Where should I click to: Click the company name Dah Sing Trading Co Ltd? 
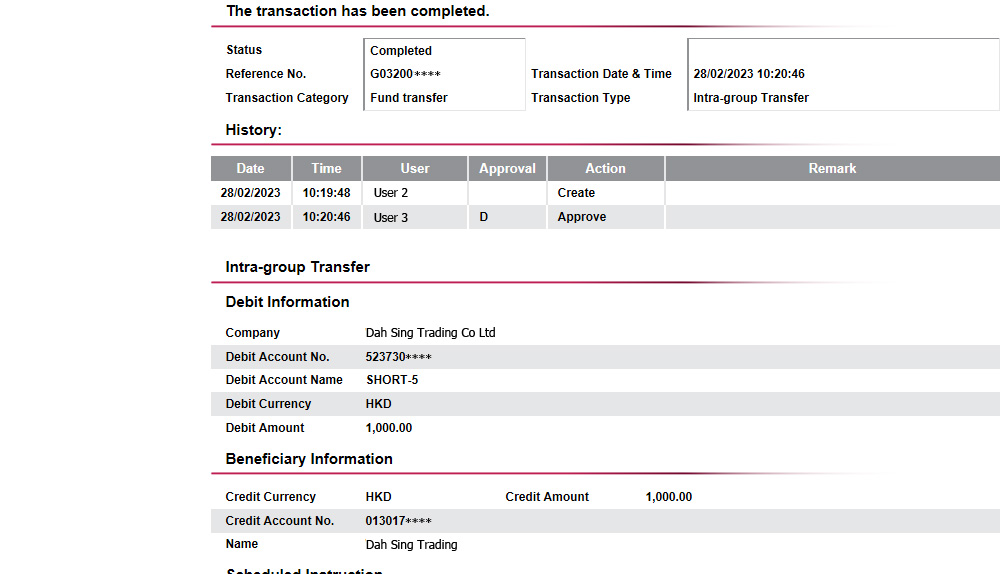(430, 333)
